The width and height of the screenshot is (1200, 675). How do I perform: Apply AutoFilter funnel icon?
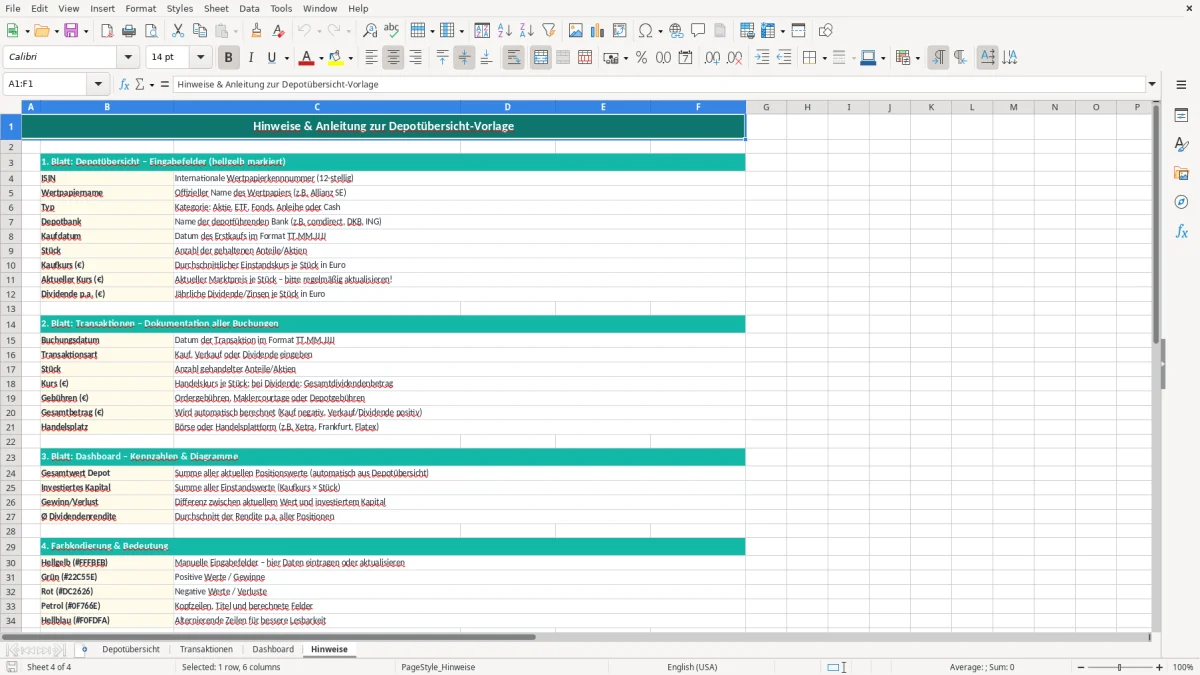548,31
